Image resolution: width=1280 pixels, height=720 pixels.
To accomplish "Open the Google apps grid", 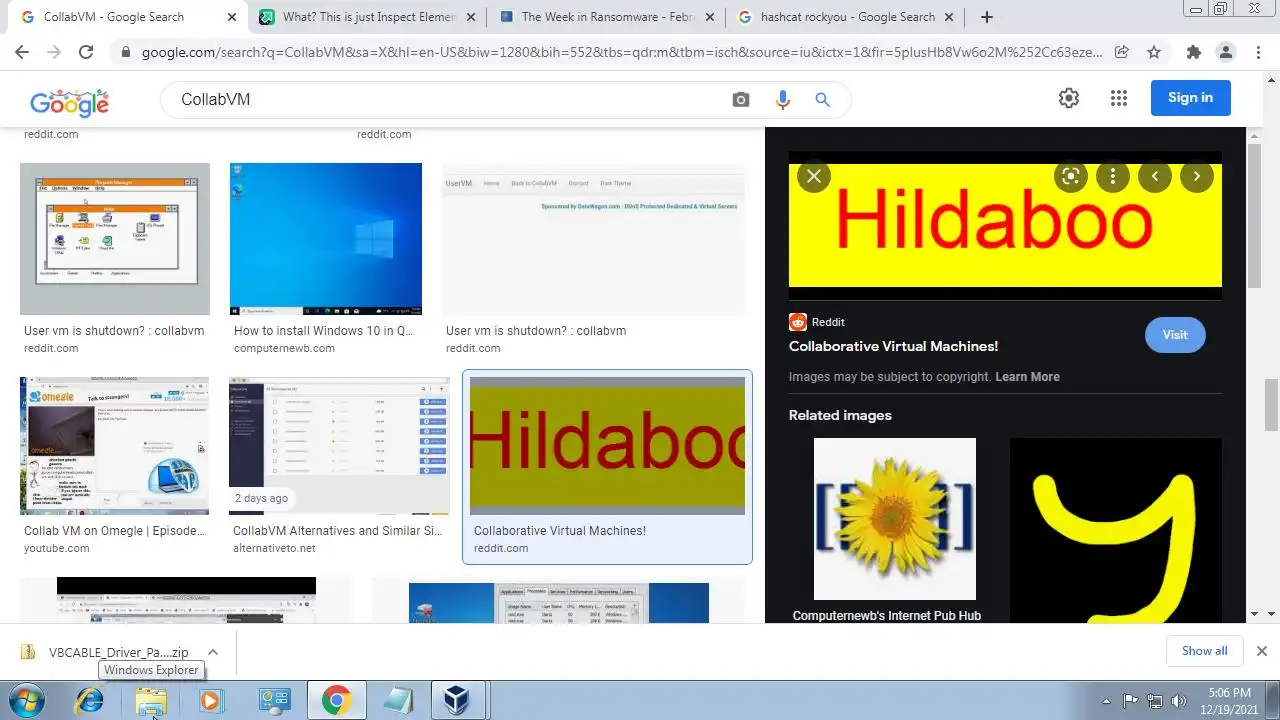I will click(1119, 98).
